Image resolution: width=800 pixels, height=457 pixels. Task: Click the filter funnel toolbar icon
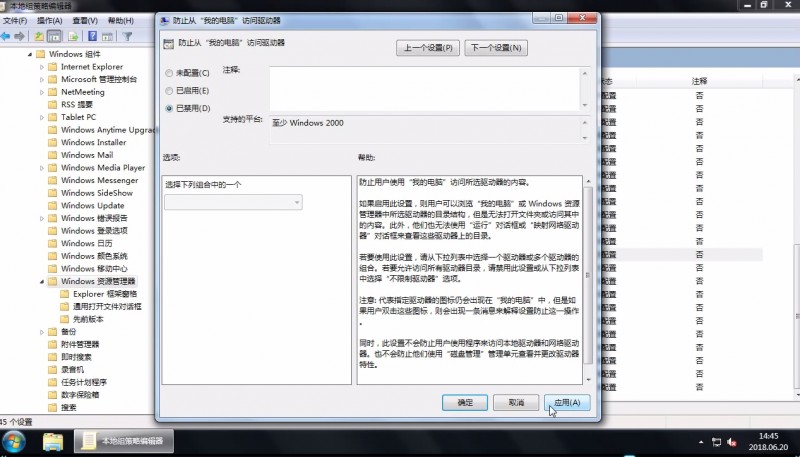(x=127, y=36)
